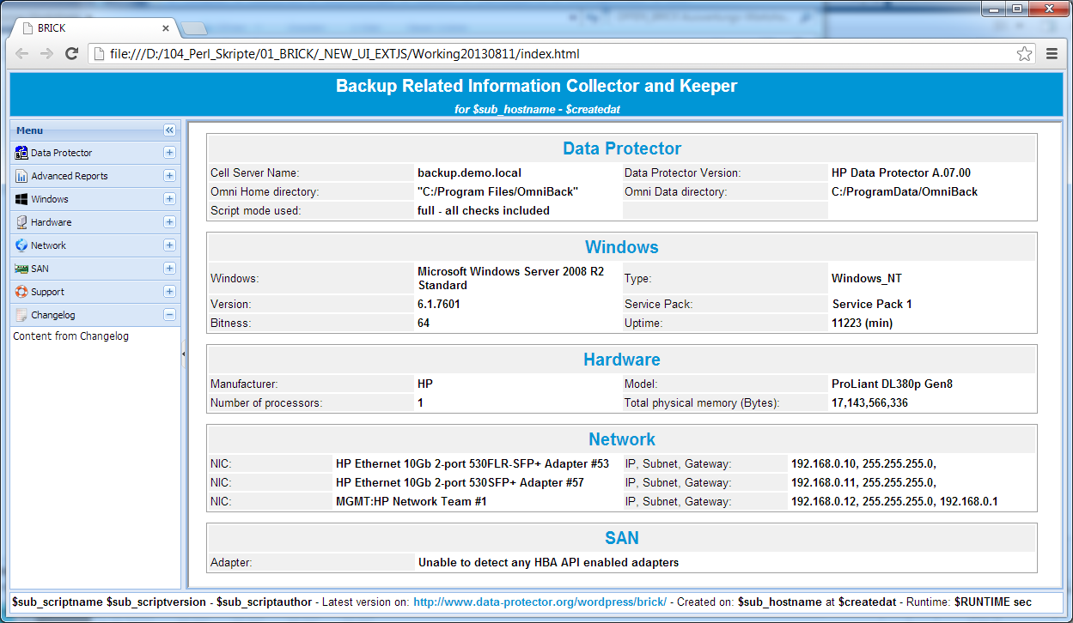Viewport: 1073px width, 623px height.
Task: Collapse the Menu side panel
Action: (x=169, y=130)
